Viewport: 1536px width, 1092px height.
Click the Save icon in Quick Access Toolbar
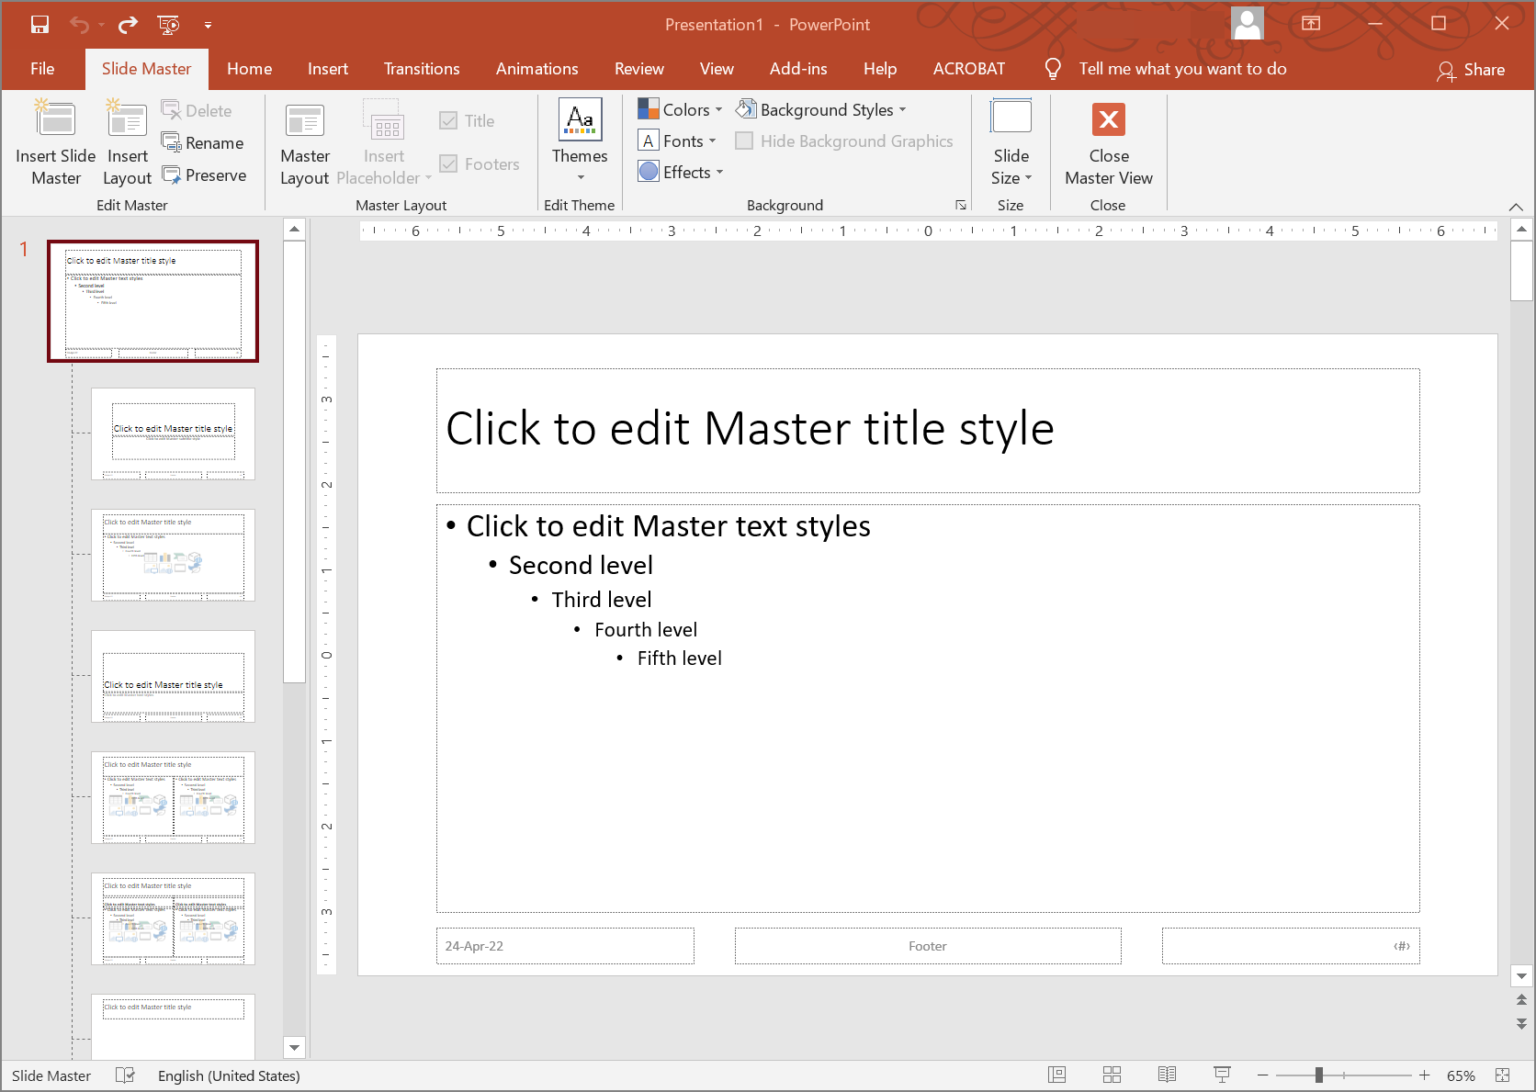[x=38, y=24]
